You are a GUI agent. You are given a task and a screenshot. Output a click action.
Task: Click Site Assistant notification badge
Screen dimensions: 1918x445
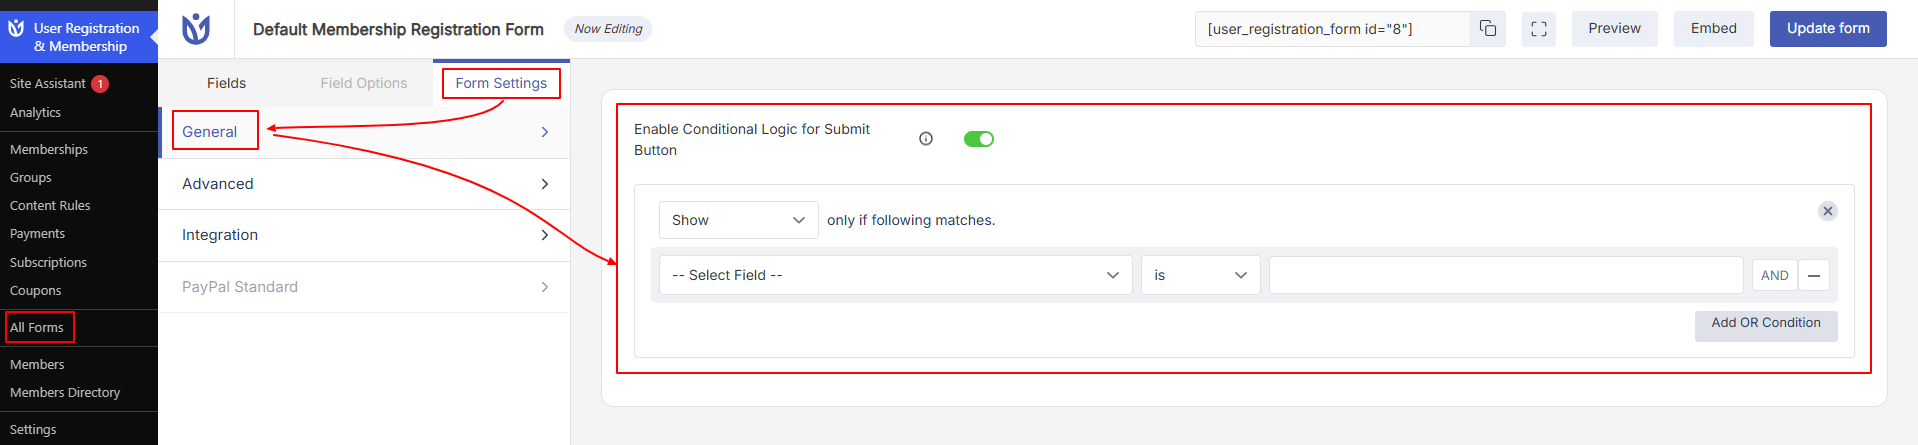(x=100, y=84)
